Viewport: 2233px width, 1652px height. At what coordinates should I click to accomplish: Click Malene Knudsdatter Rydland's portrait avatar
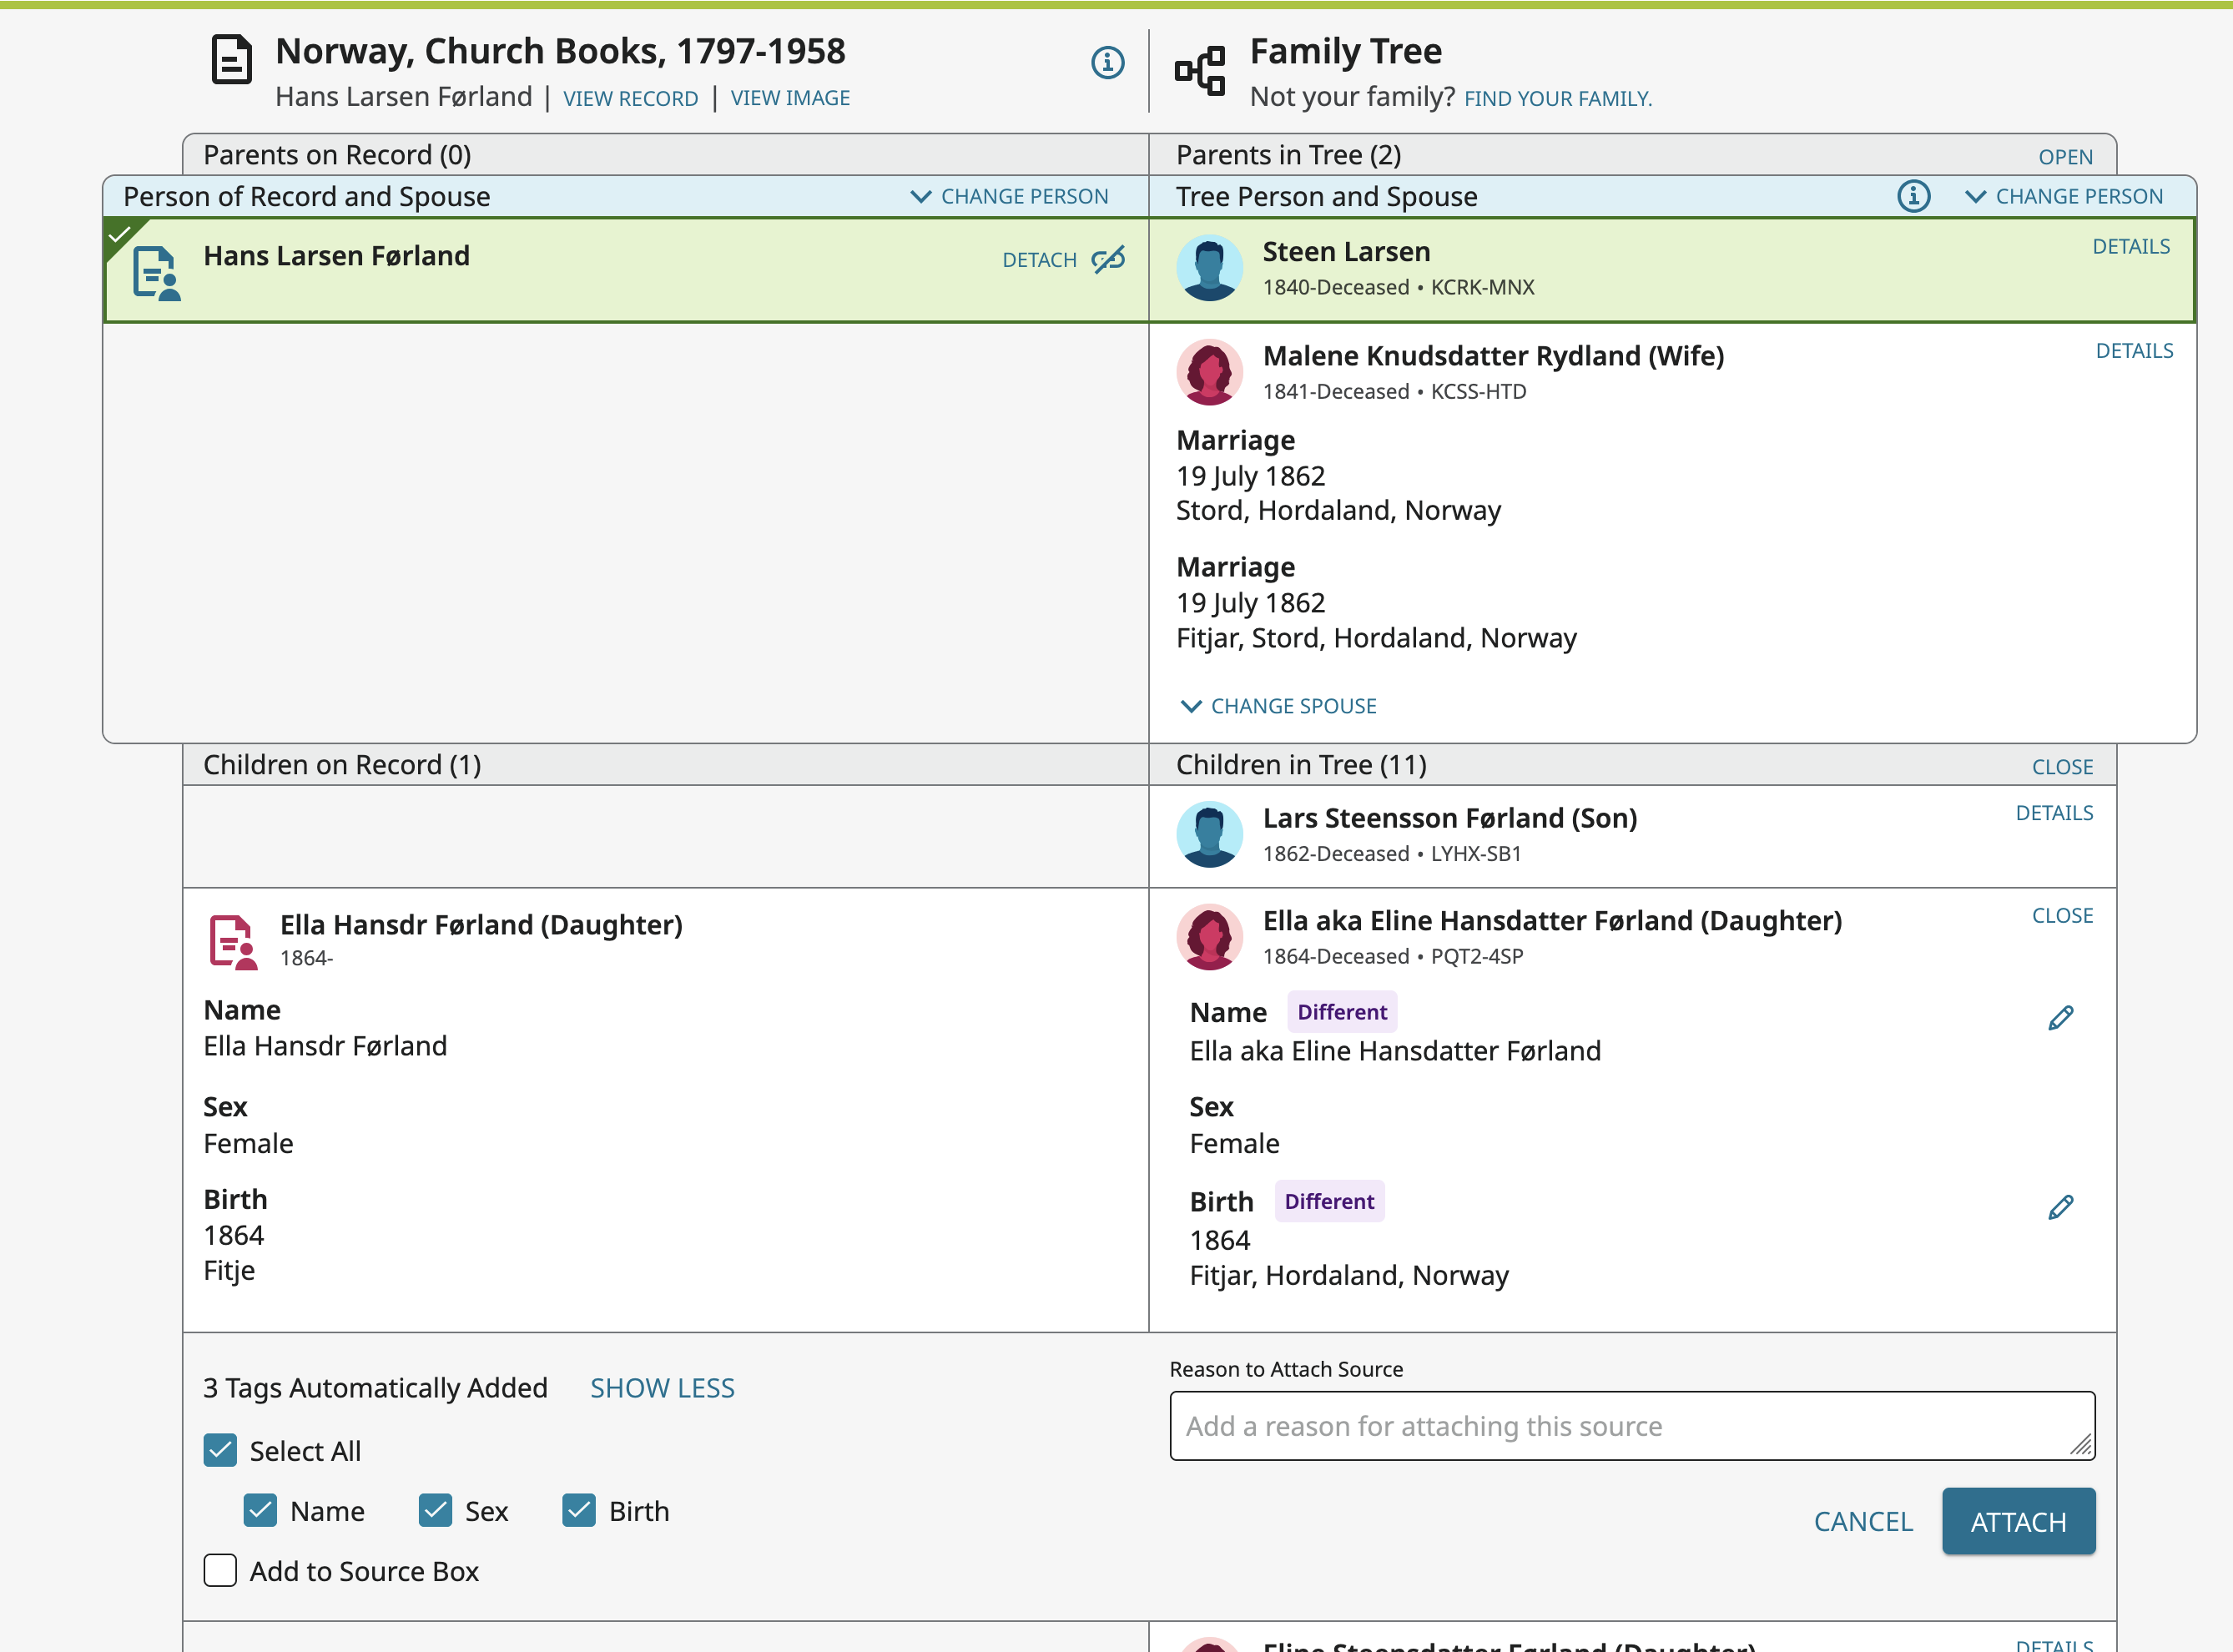[1209, 372]
